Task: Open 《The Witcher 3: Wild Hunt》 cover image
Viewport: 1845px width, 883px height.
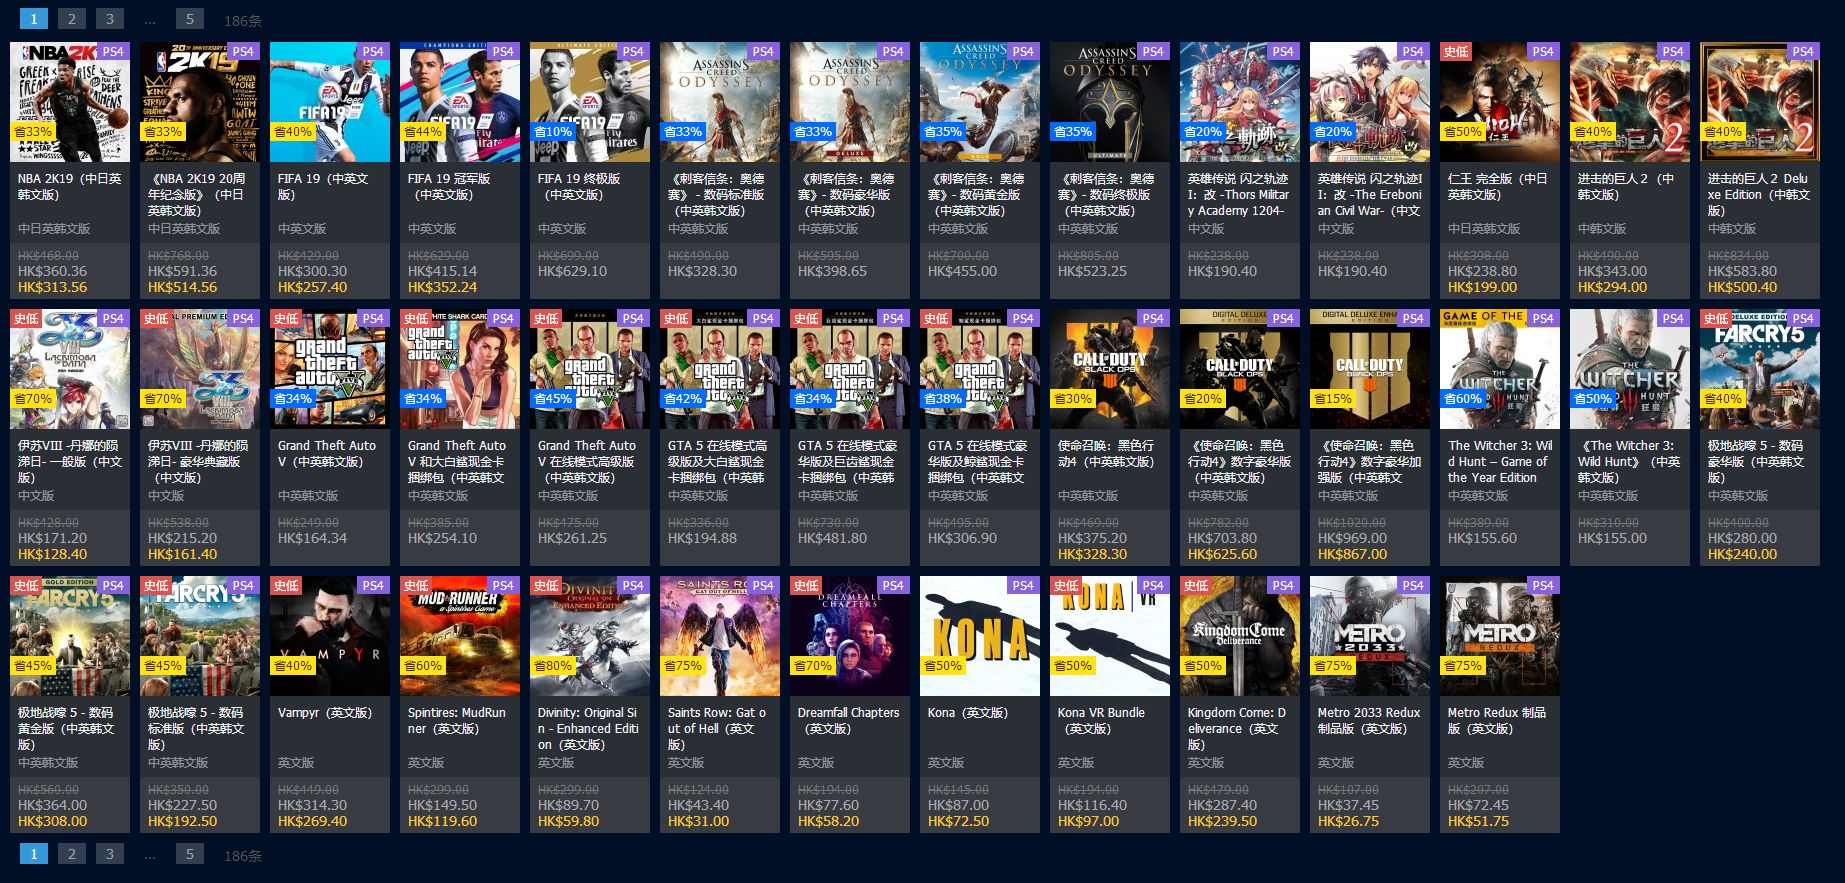Action: [x=1630, y=369]
